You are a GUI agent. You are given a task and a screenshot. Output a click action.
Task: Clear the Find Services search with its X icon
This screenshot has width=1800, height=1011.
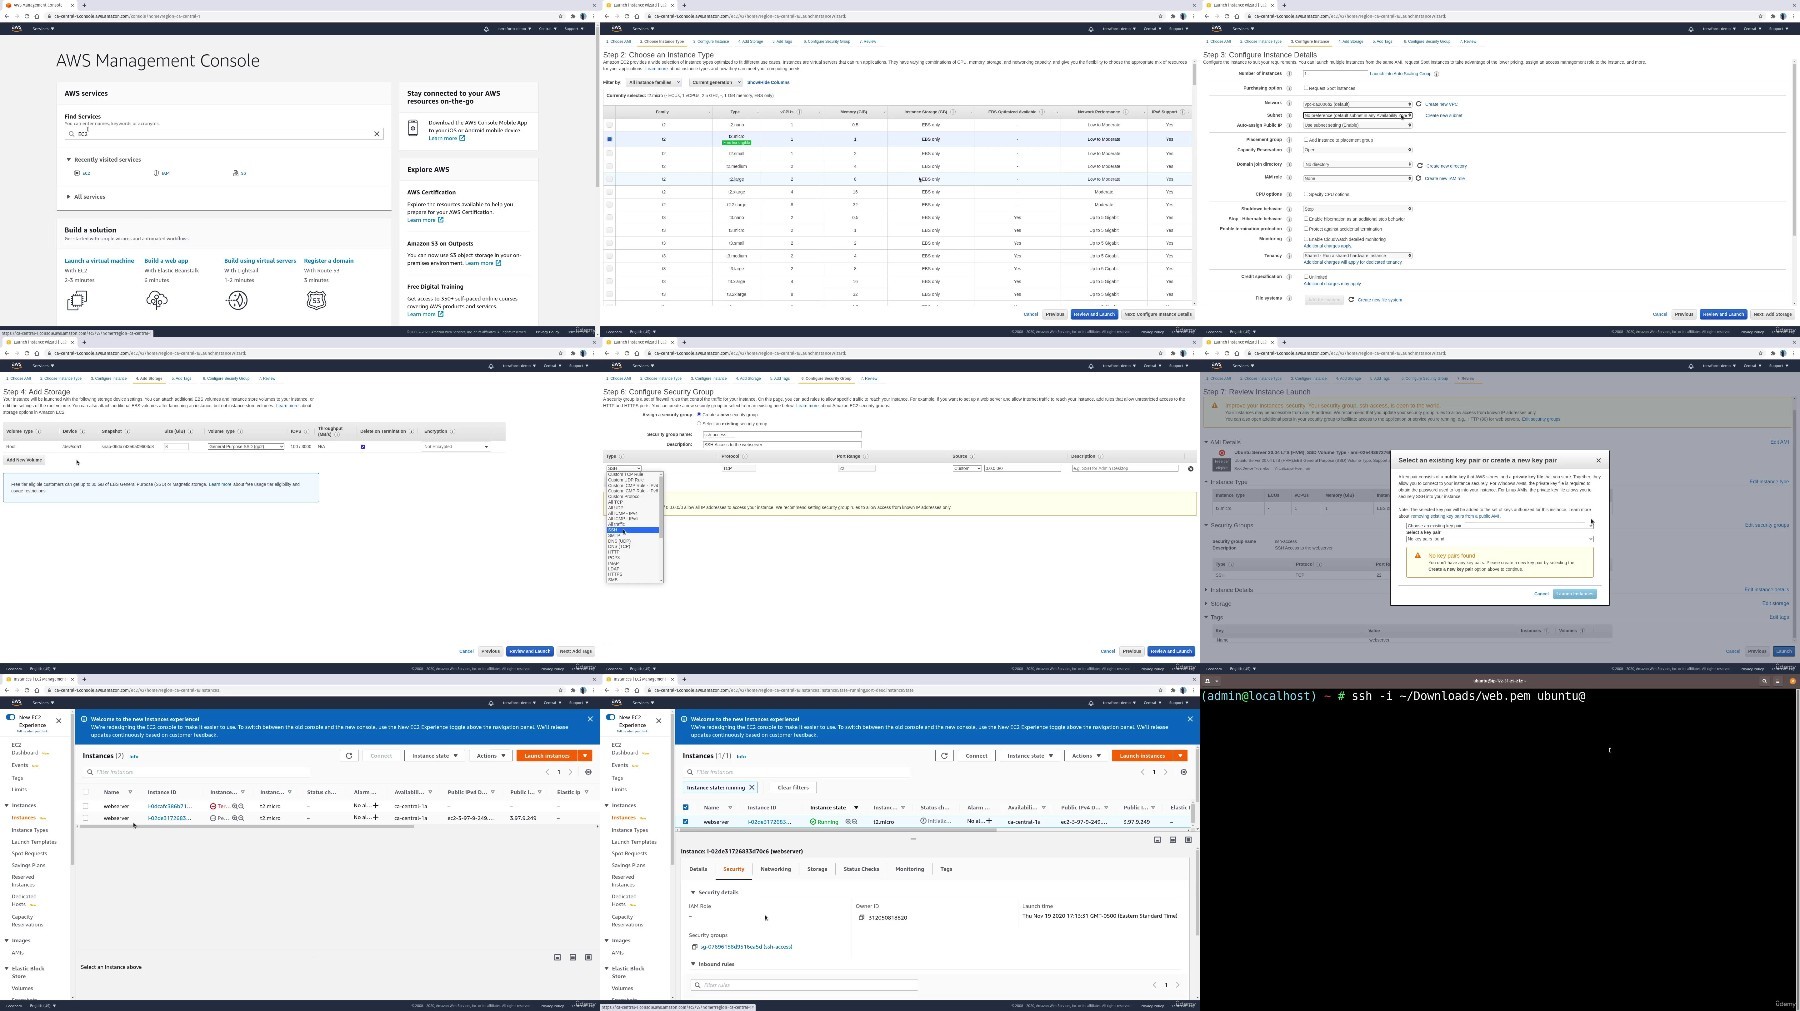[377, 133]
